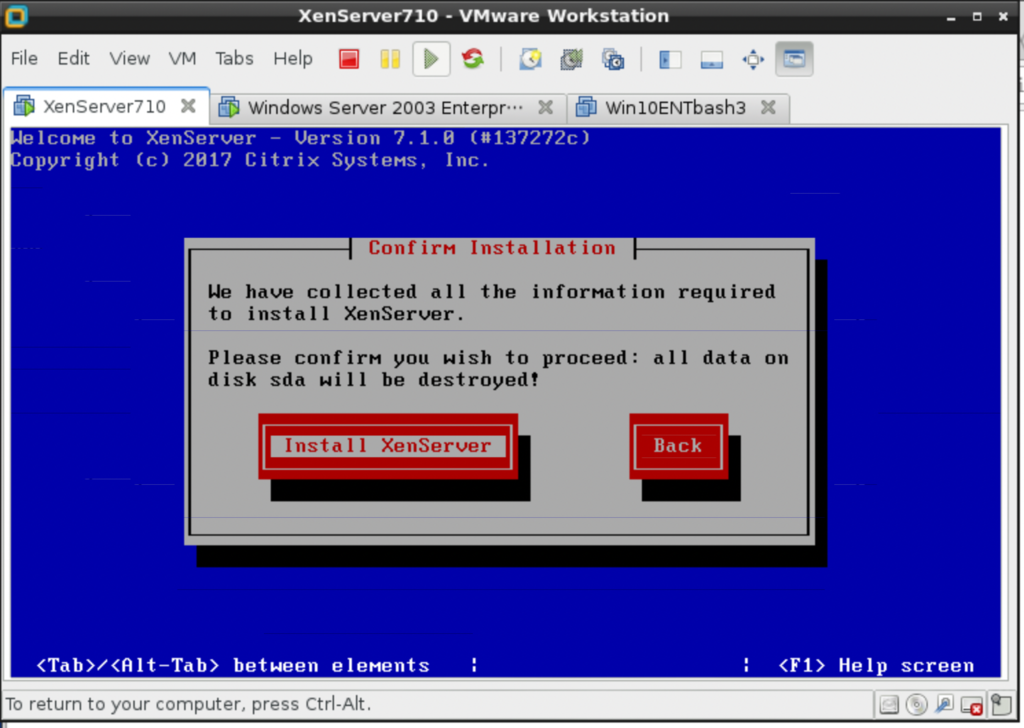Click the '<F1> Help screen' hint
Image resolution: width=1024 pixels, height=728 pixels.
[x=876, y=665]
